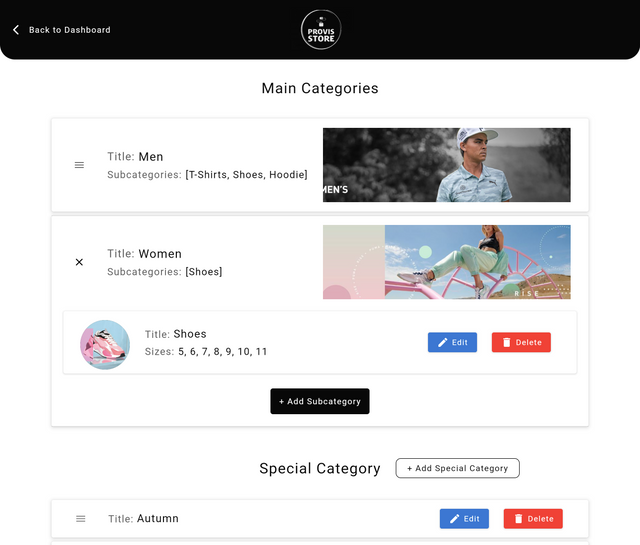The image size is (640, 545).
Task: Collapse the Women category with X icon
Action: point(79,262)
